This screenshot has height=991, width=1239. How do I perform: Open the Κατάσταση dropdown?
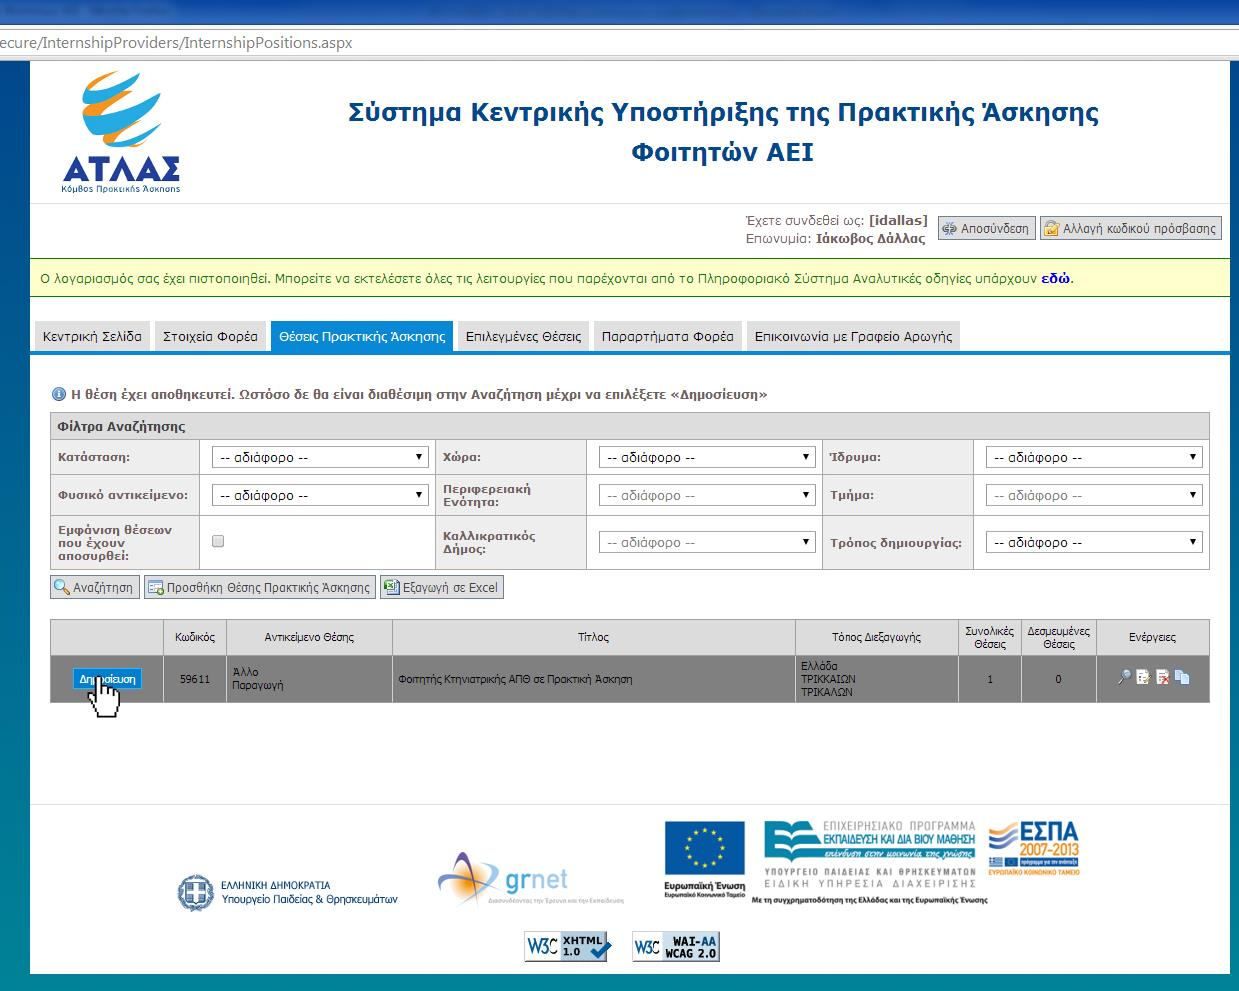pyautogui.click(x=320, y=457)
